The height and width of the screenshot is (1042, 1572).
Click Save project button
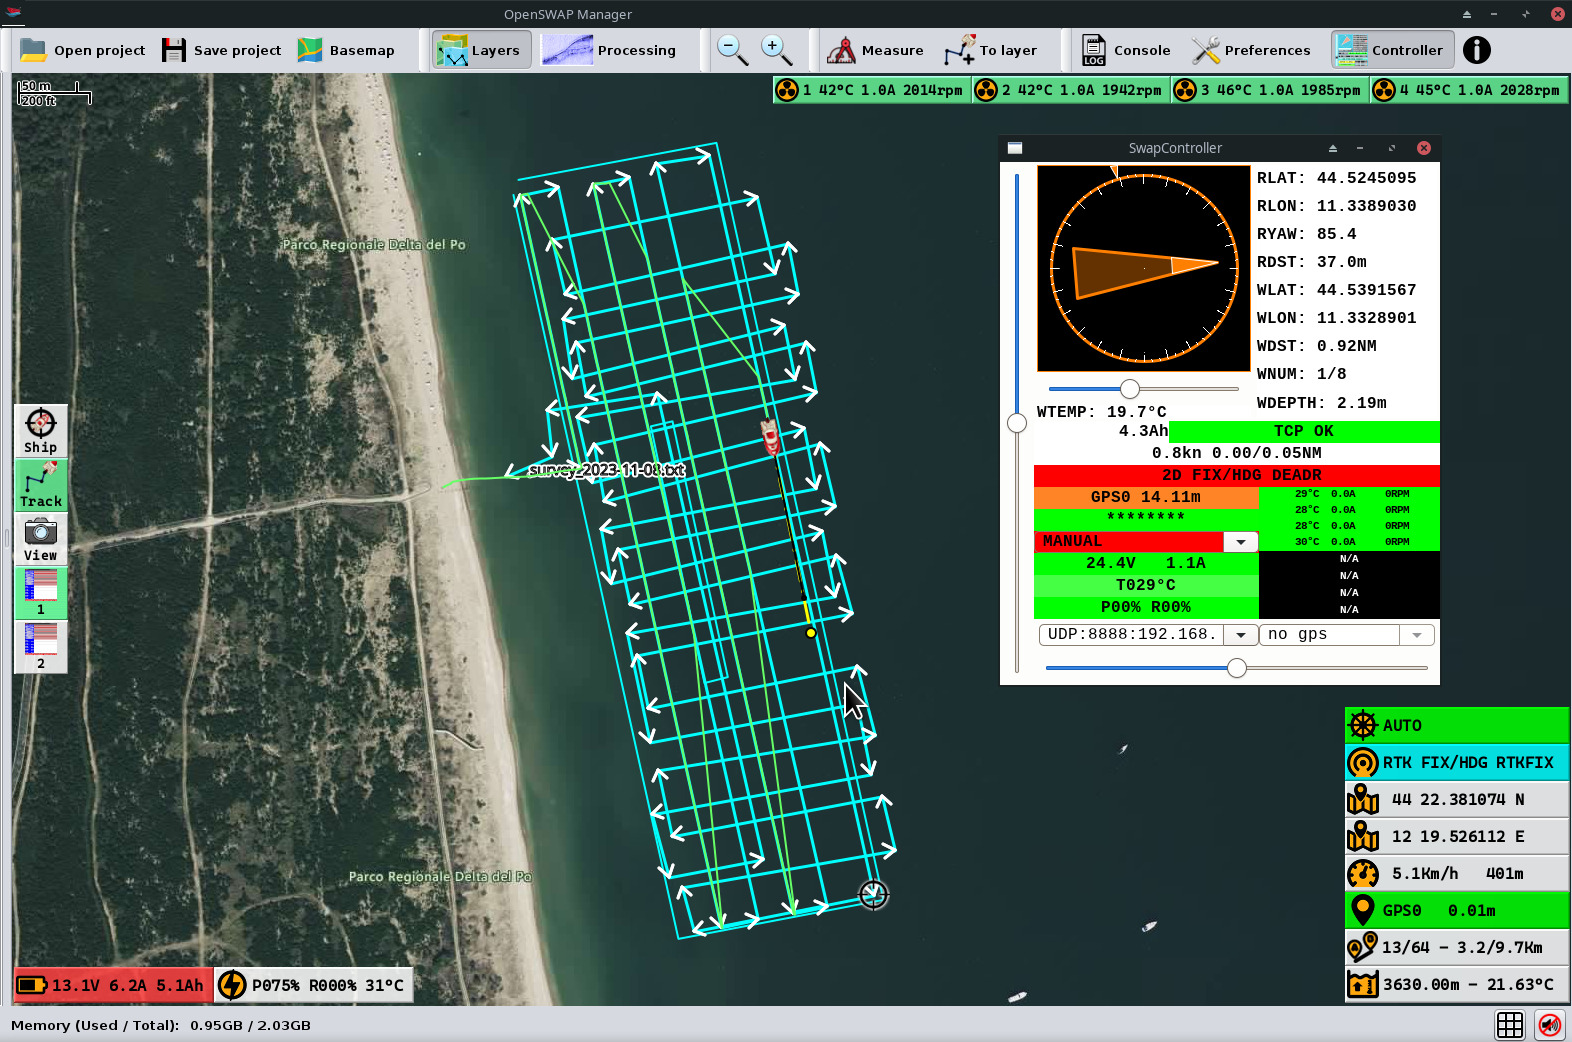222,50
